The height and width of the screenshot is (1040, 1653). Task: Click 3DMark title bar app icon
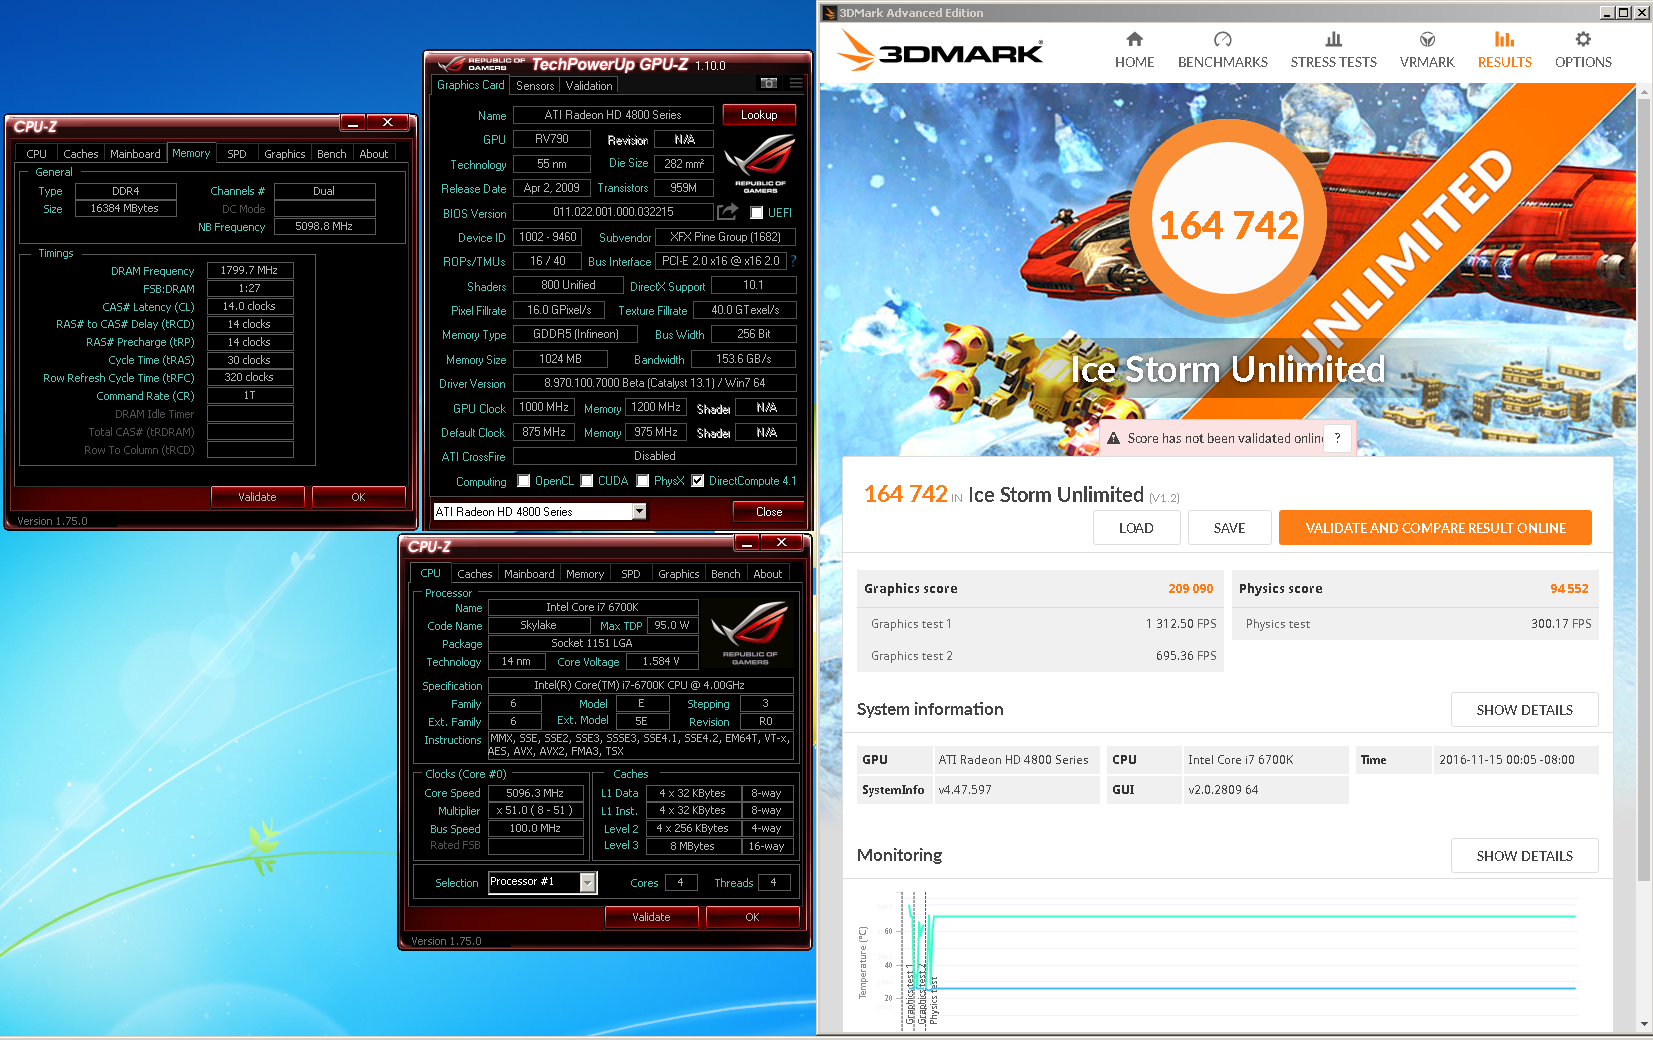click(829, 13)
